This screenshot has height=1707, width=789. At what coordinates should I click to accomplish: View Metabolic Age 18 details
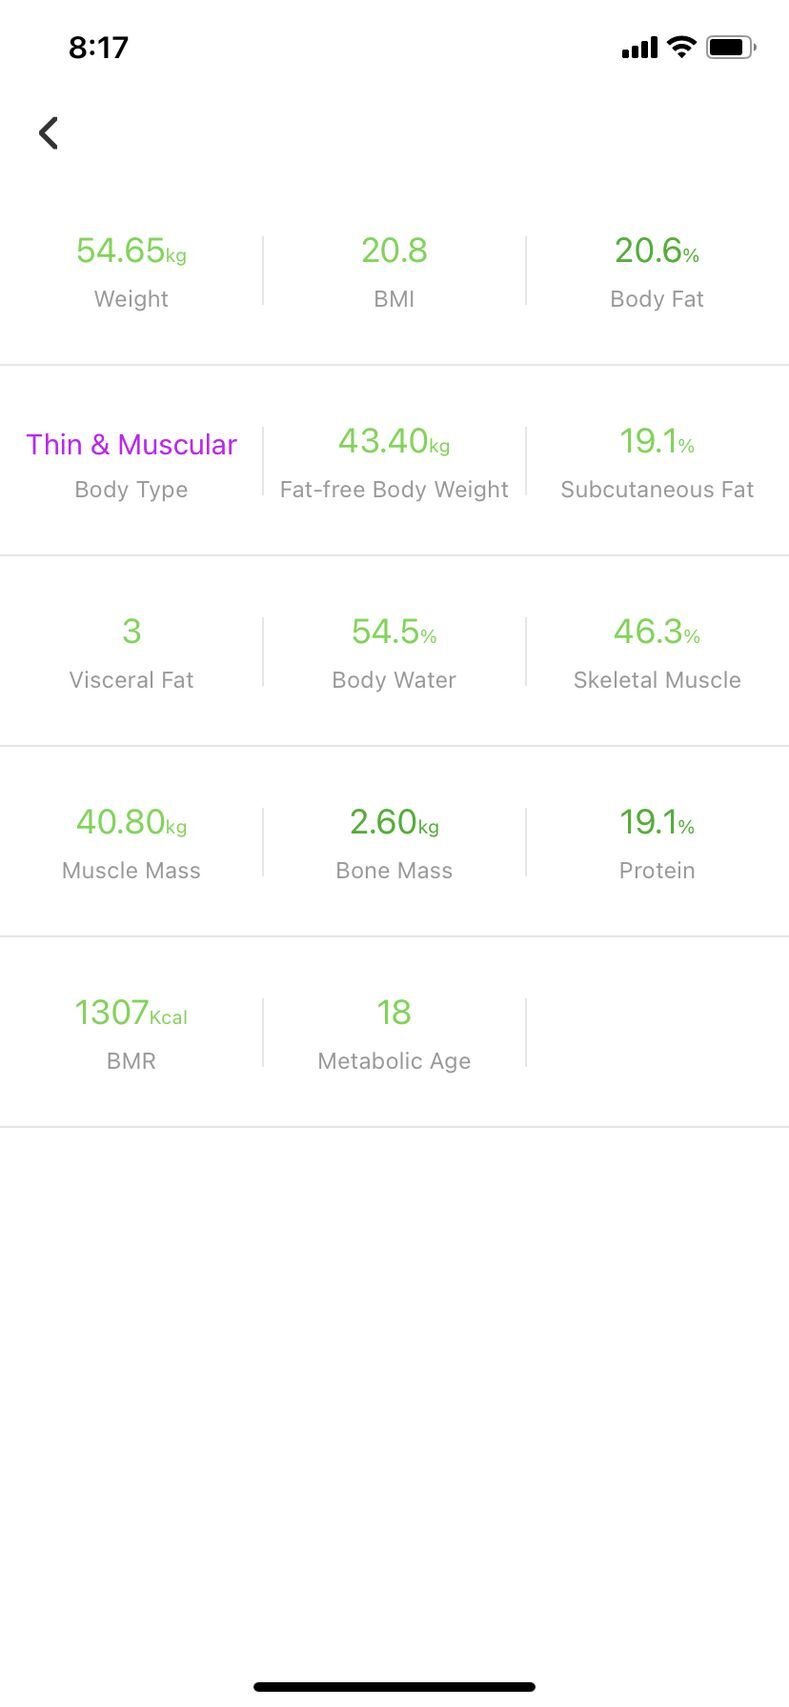coord(394,1033)
